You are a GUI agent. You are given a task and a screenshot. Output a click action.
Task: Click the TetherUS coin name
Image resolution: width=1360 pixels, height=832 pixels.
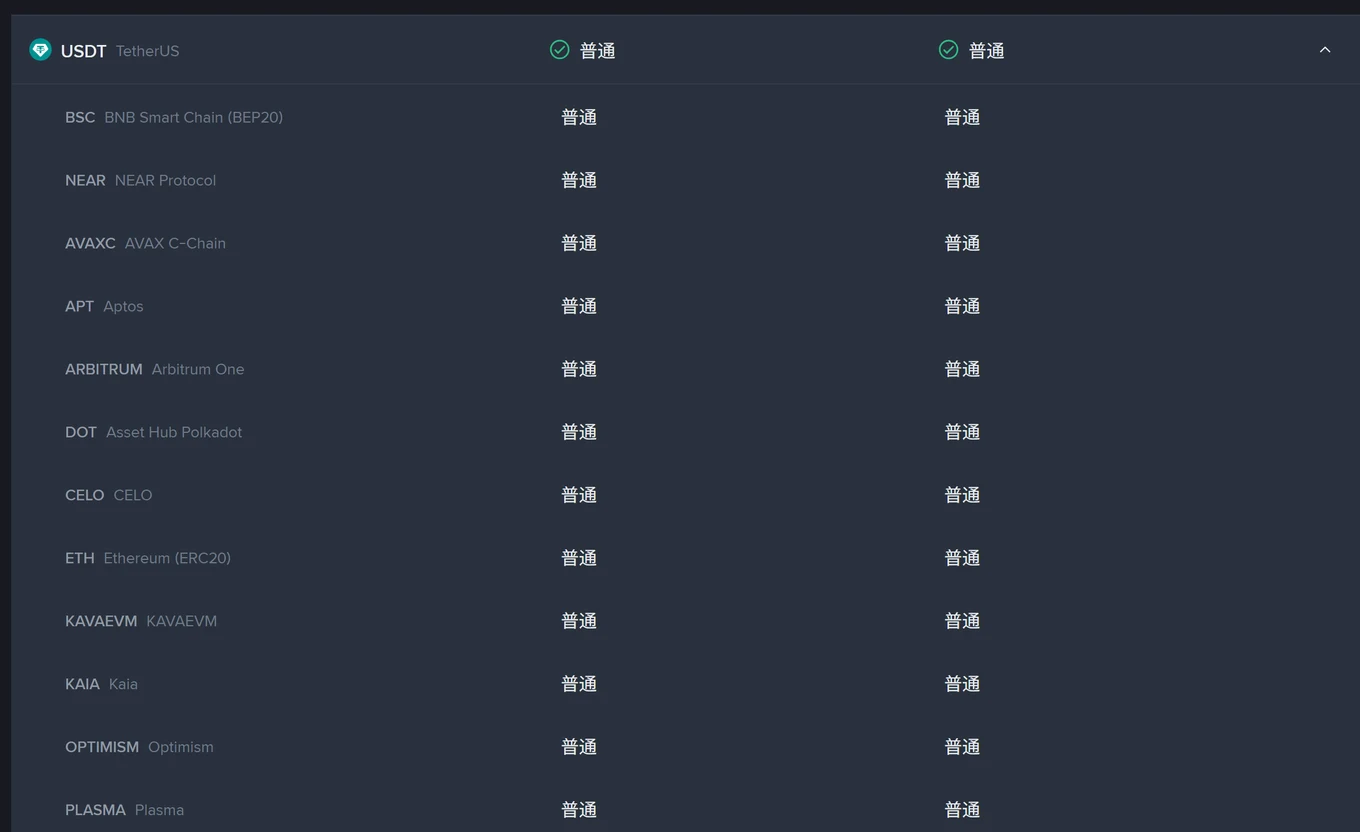(148, 51)
